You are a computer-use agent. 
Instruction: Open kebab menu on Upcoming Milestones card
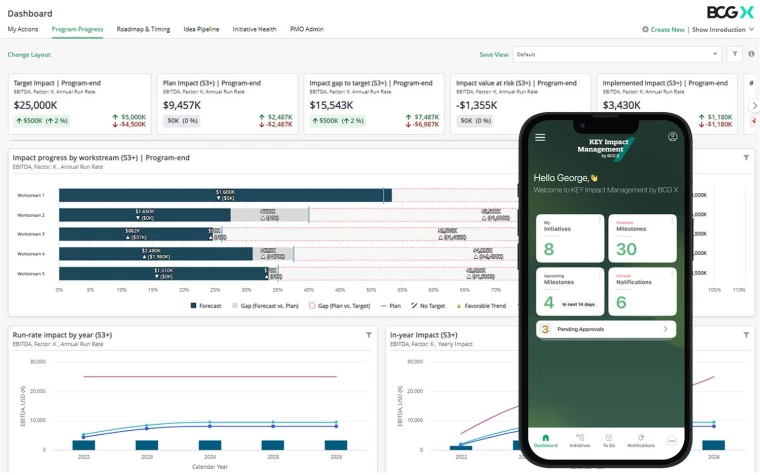[599, 274]
